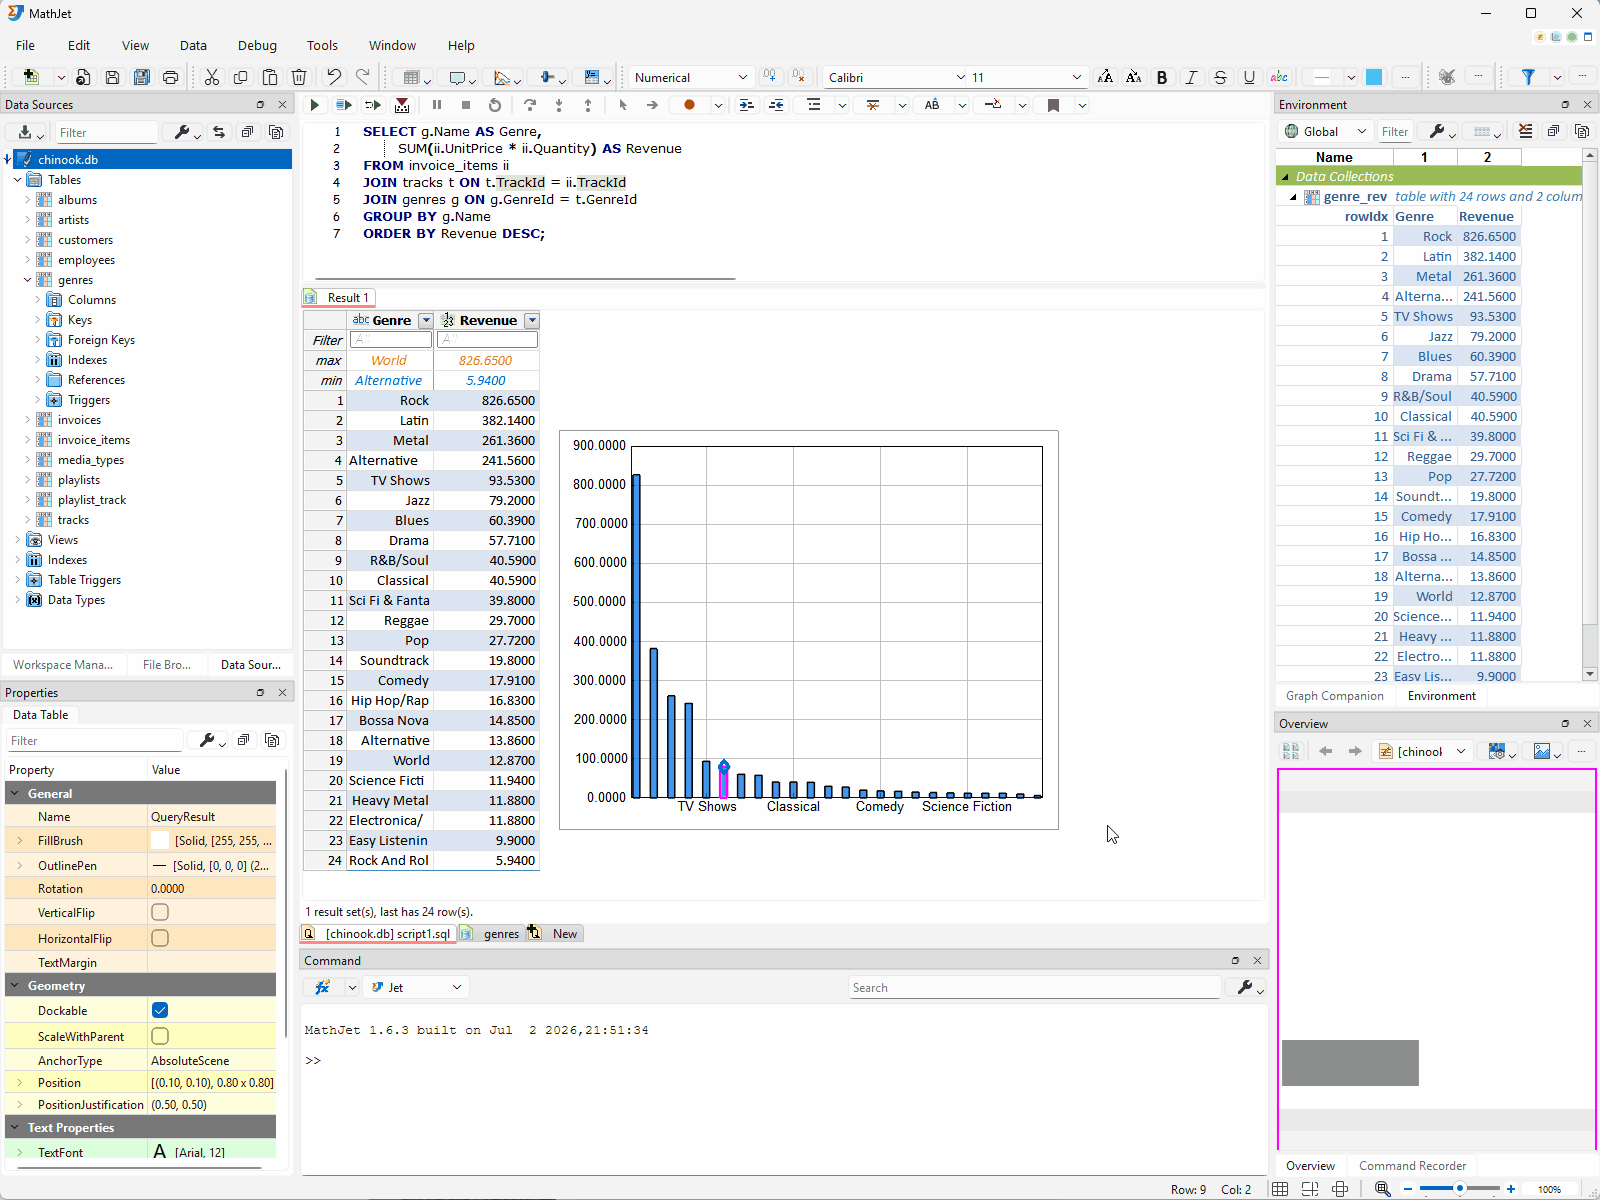Open the Jet engine dropdown
Viewport: 1600px width, 1200px height.
[x=416, y=987]
